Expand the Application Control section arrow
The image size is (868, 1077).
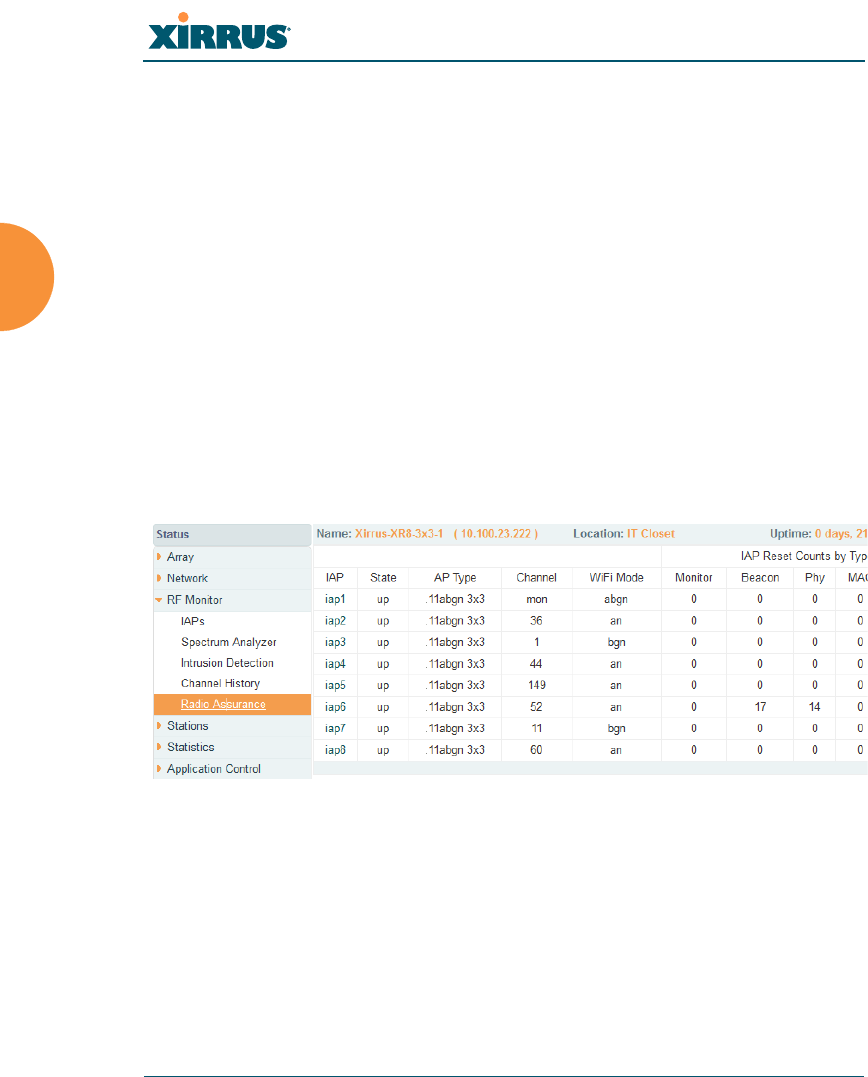159,769
